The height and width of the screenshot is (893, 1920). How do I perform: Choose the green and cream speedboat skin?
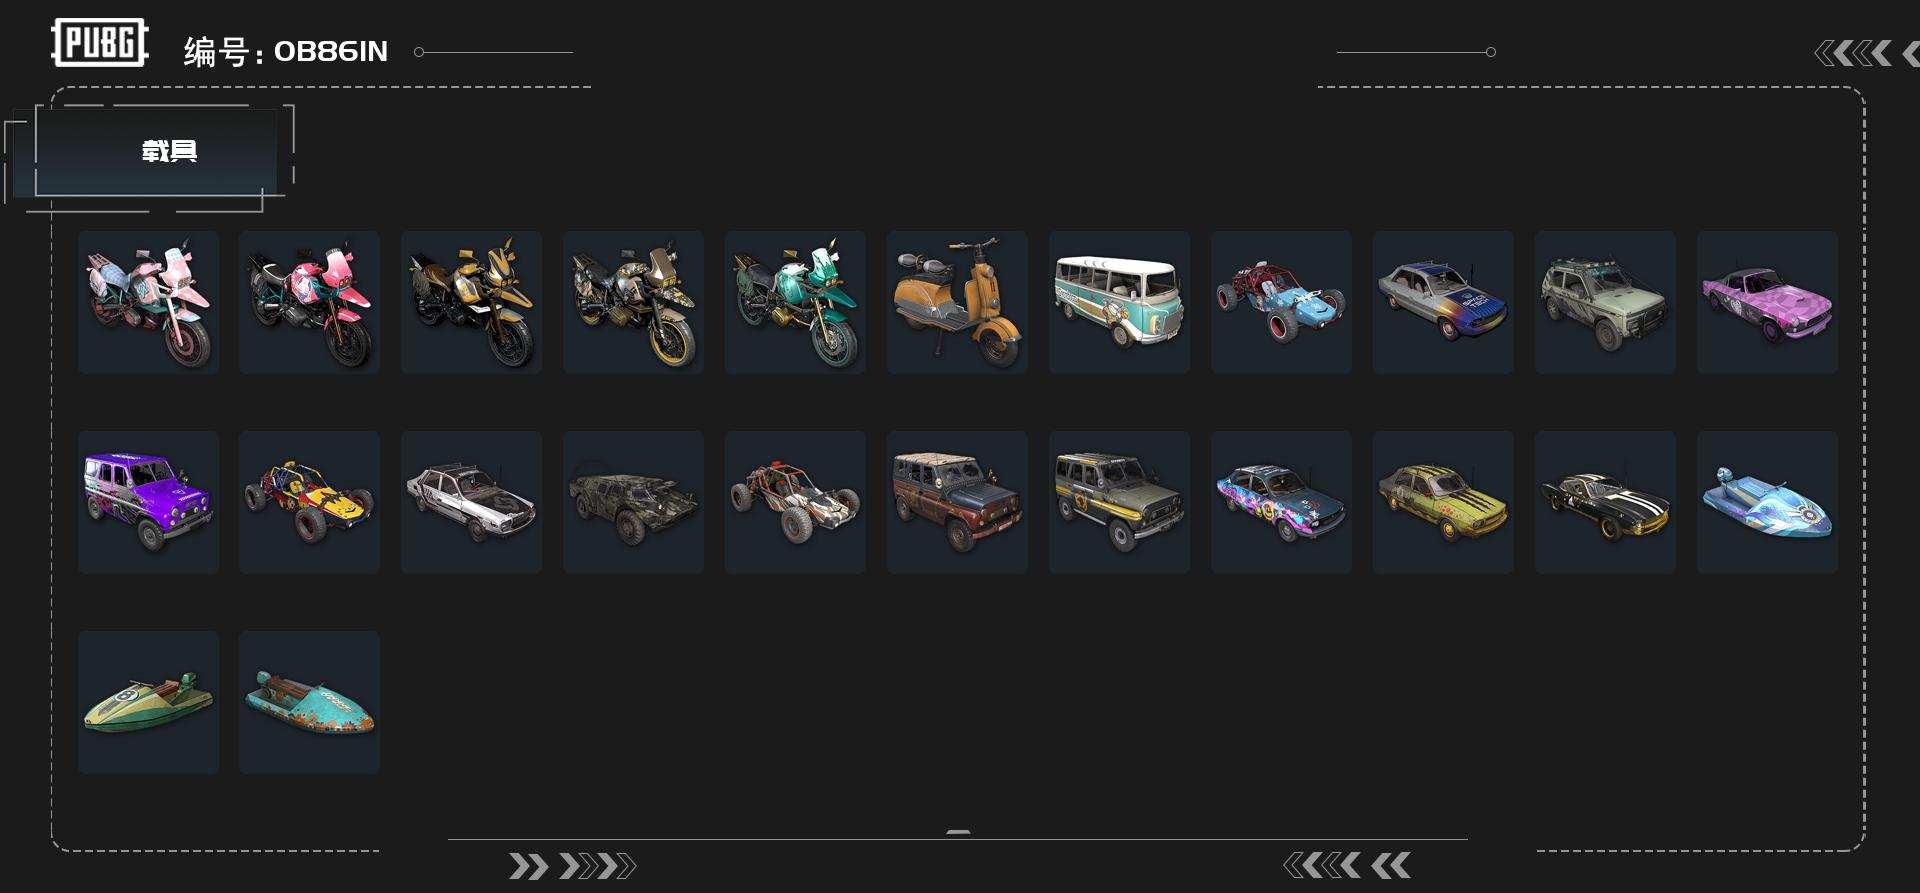coord(148,702)
